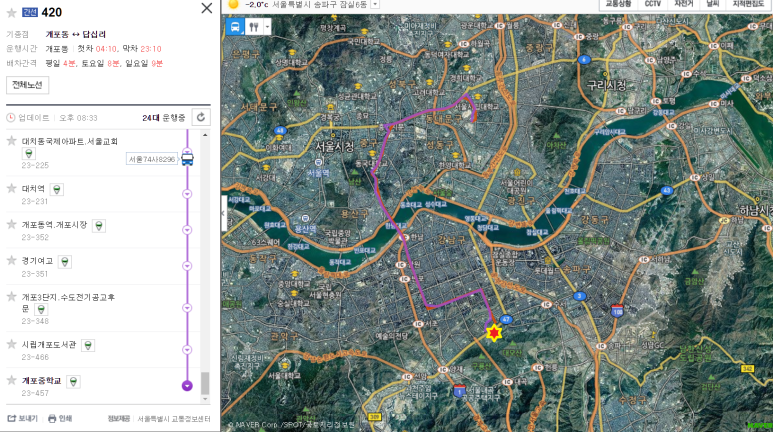Image resolution: width=773 pixels, height=432 pixels.
Task: Star the 대치동국제아파트.서울교회 stop
Action: coord(11,141)
